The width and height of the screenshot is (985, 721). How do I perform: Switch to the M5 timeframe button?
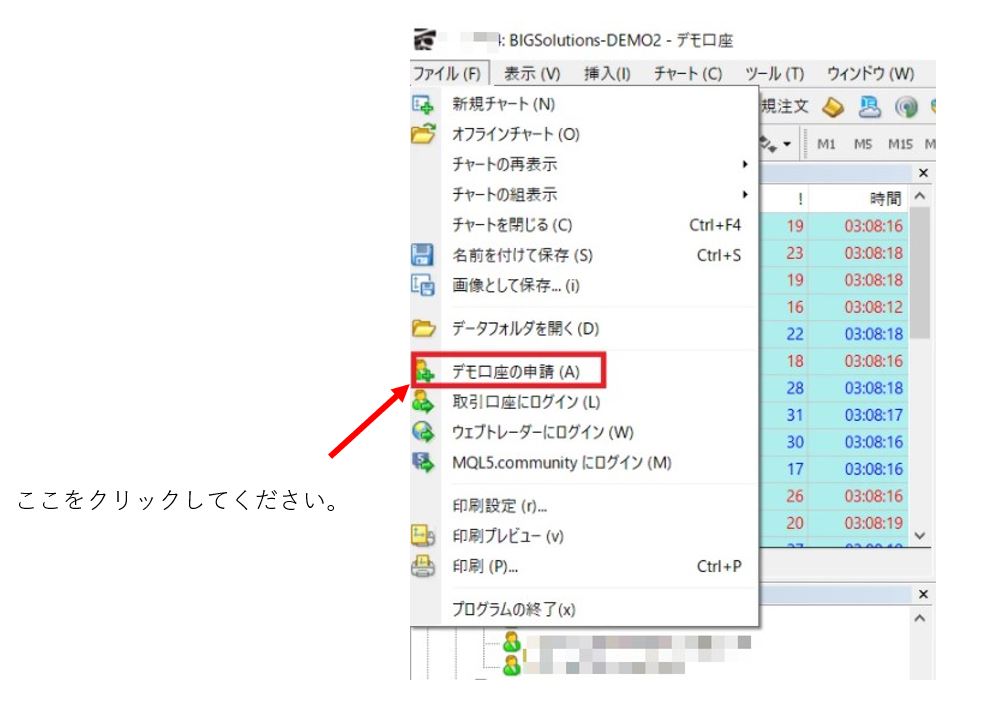pos(862,144)
